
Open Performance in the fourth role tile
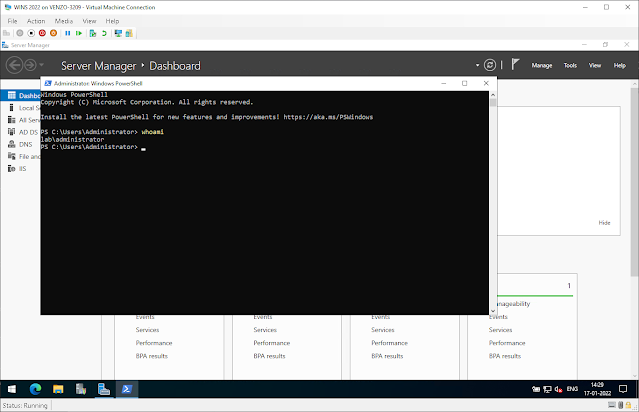tap(507, 343)
